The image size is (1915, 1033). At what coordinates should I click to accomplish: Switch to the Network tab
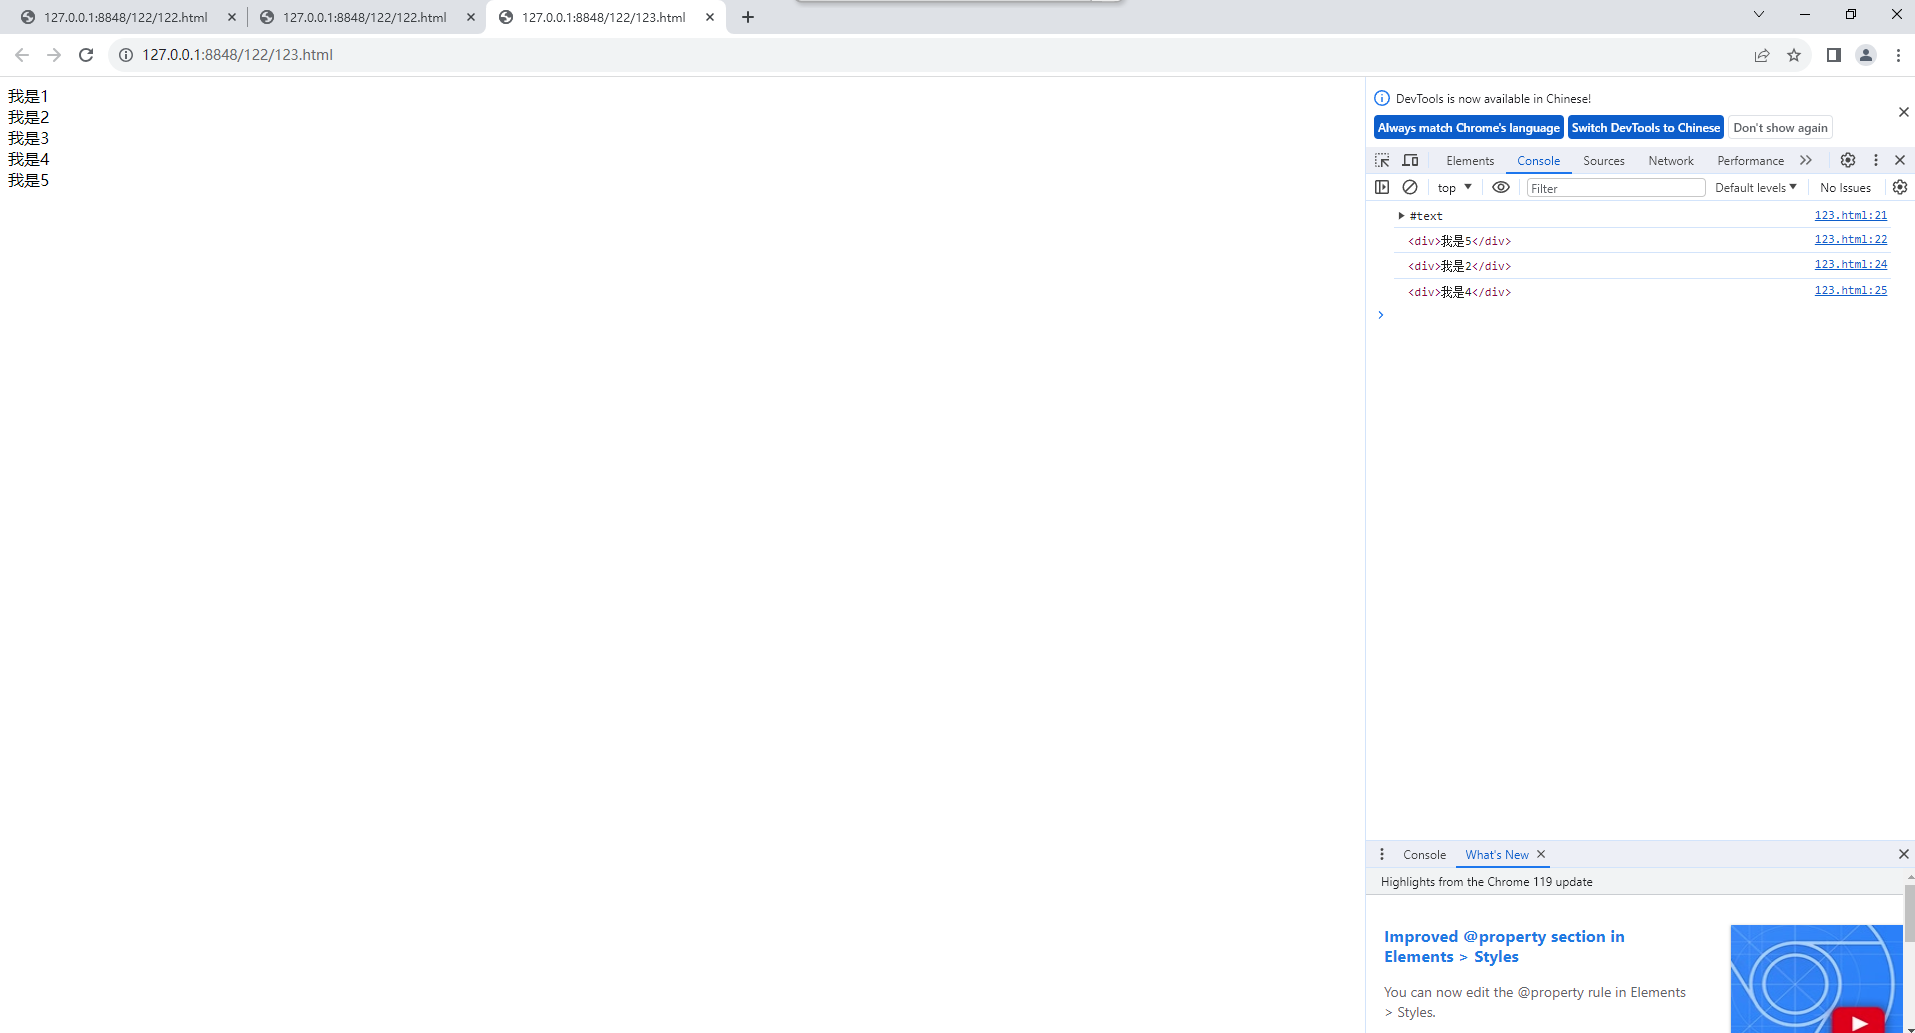(1670, 161)
